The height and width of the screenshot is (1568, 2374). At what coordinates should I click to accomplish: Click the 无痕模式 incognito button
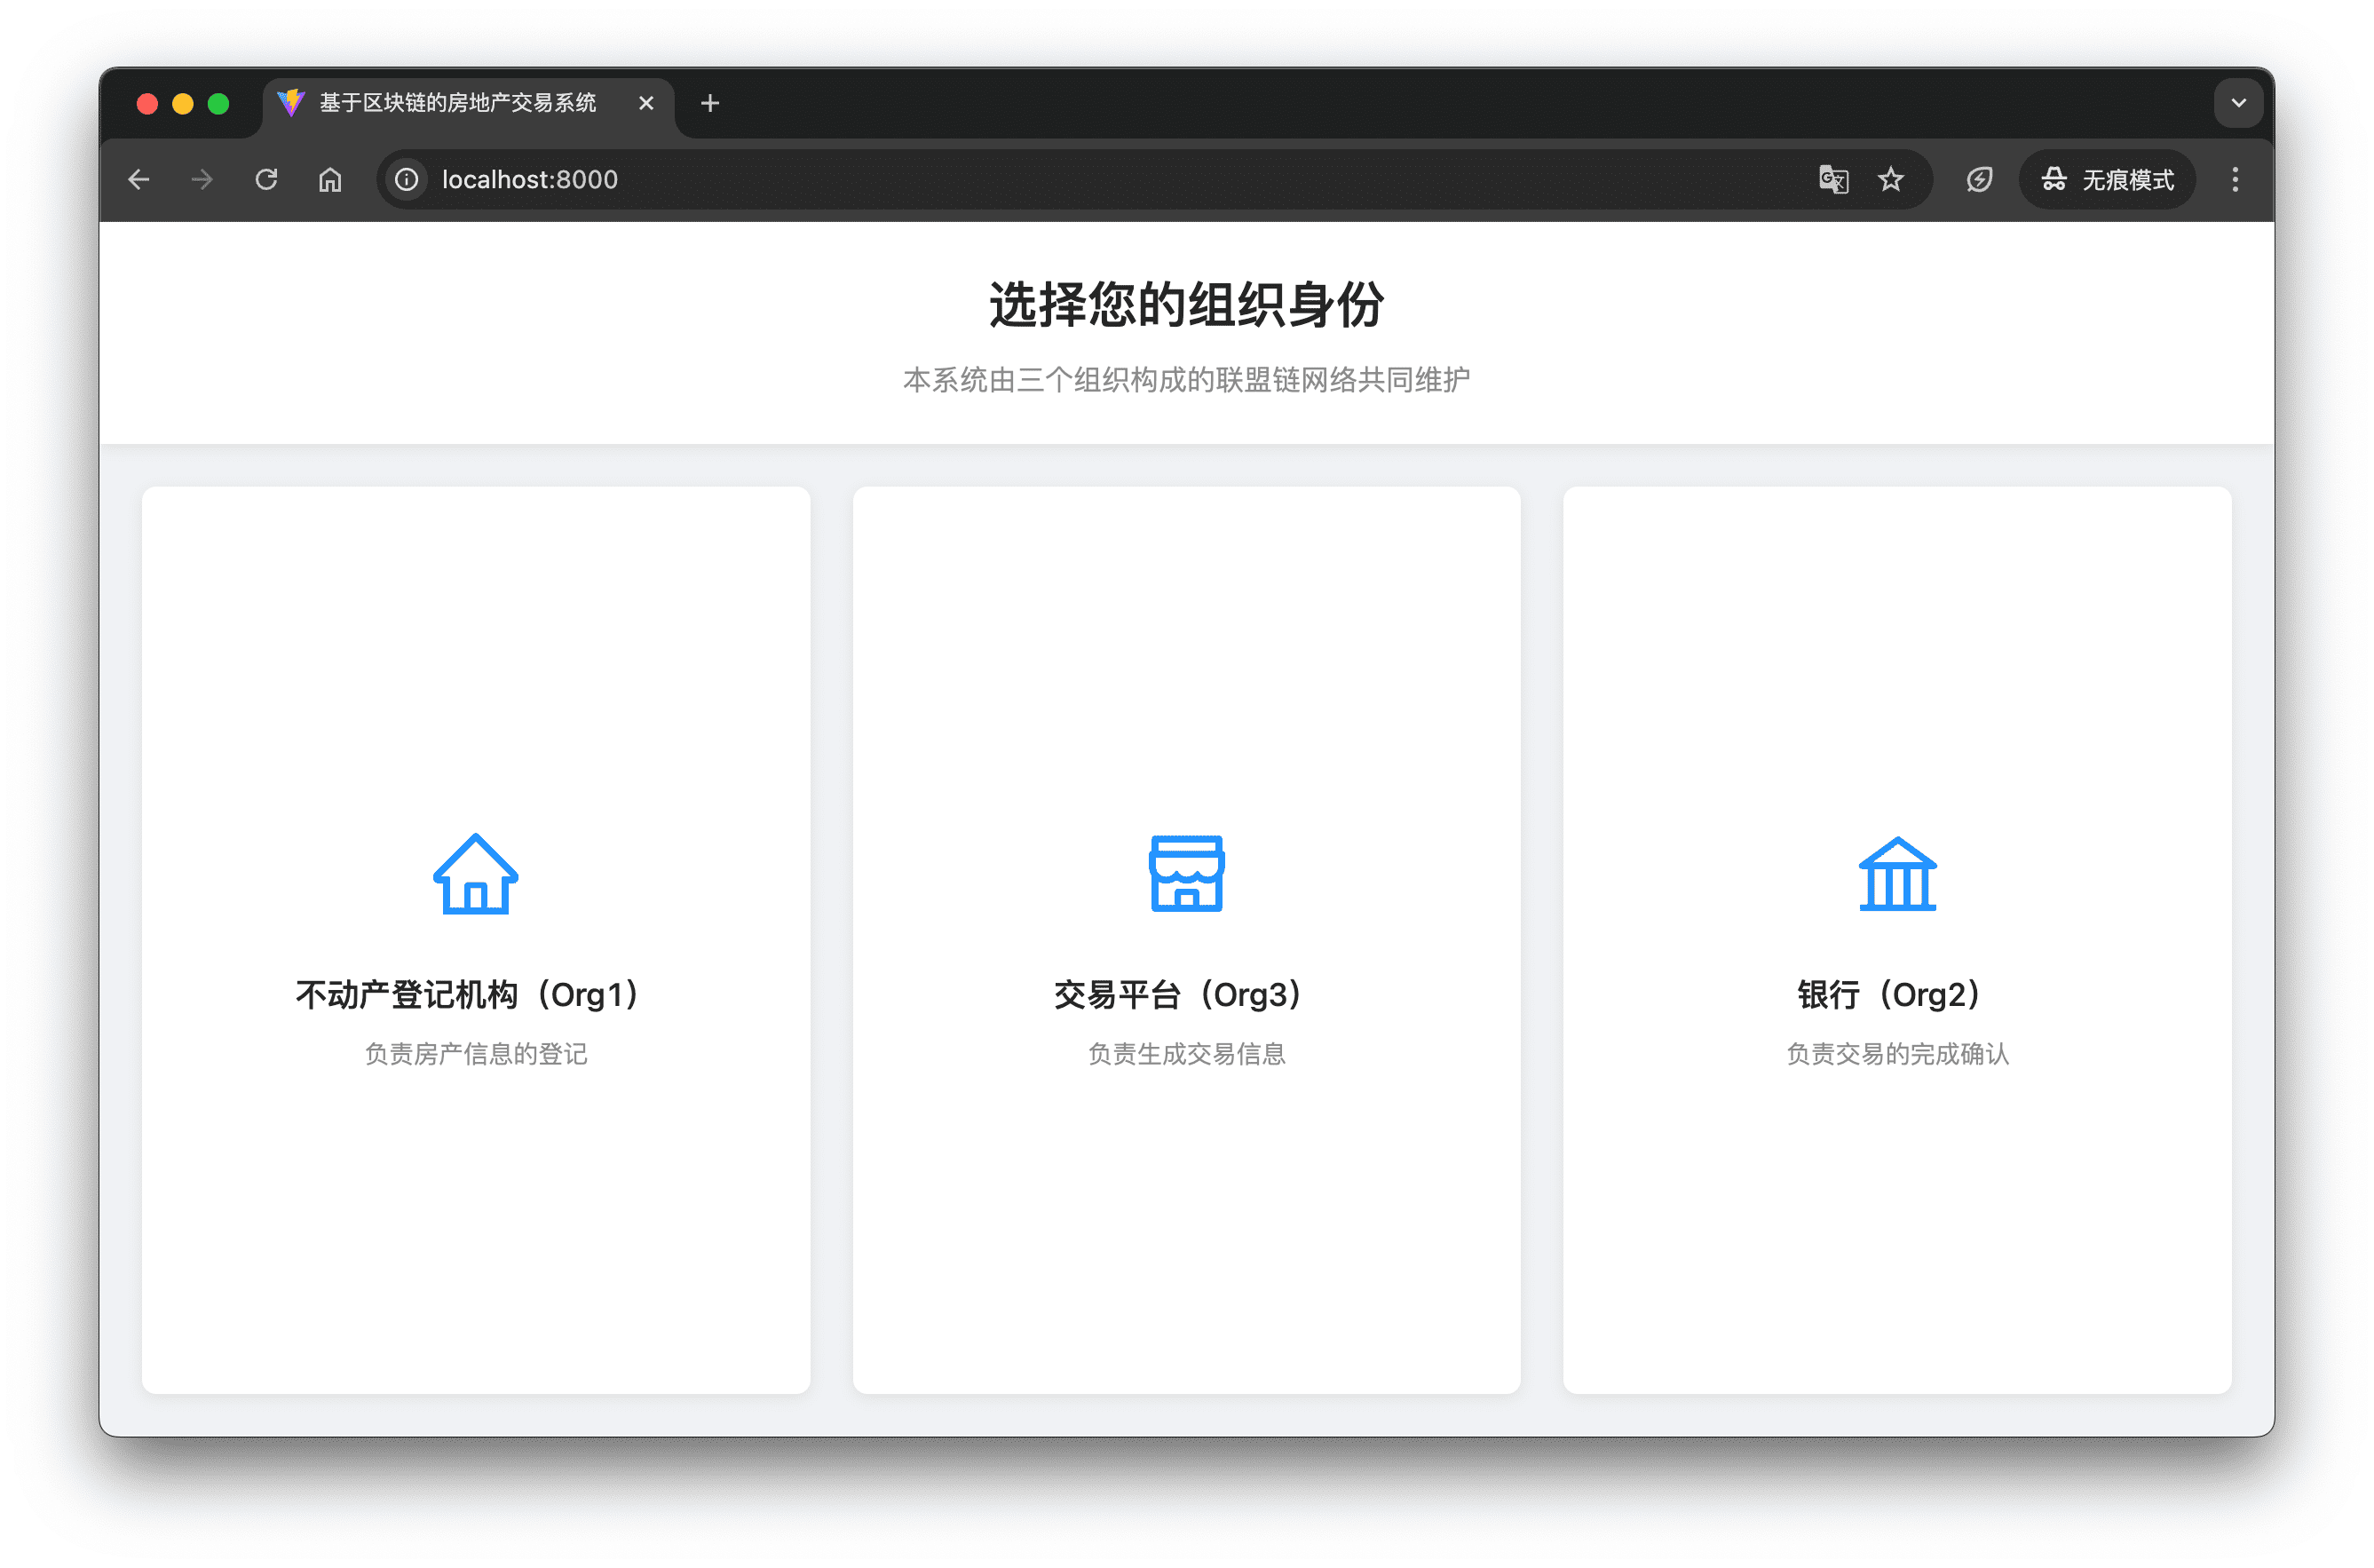pyautogui.click(x=2107, y=180)
